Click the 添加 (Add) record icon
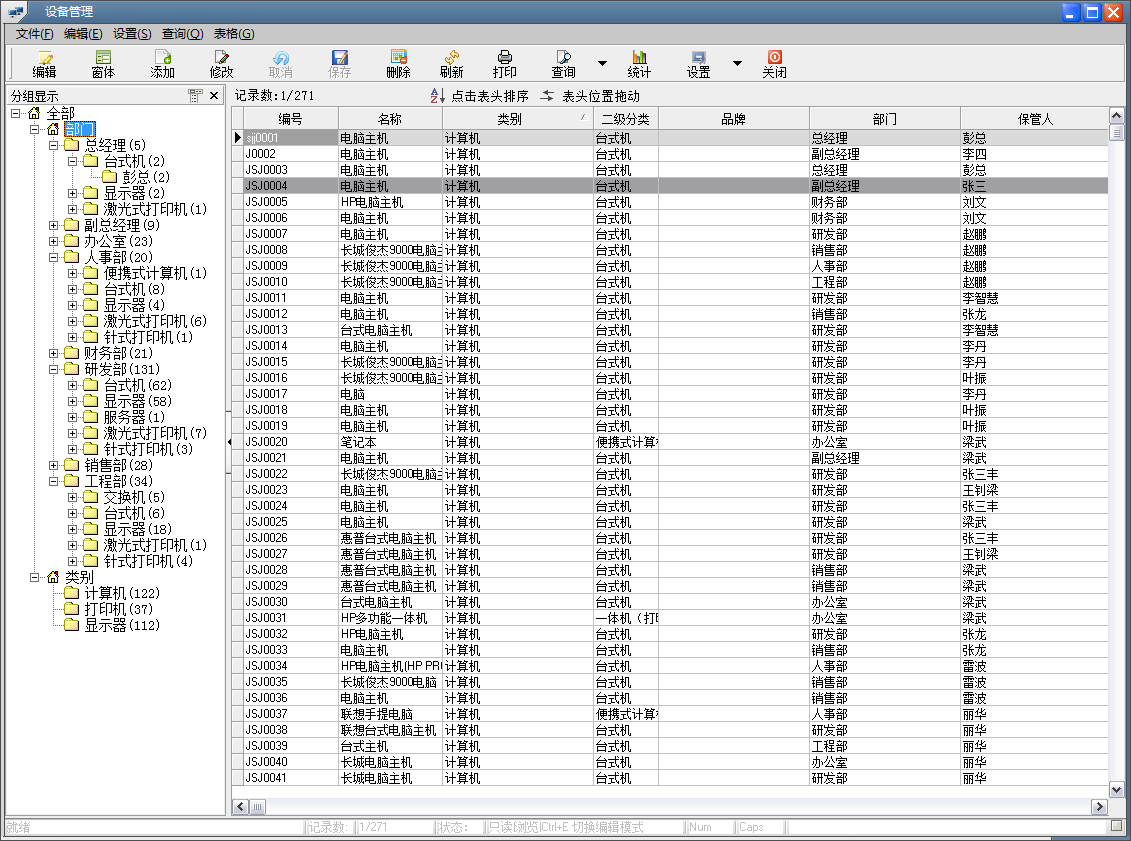Image resolution: width=1131 pixels, height=841 pixels. click(162, 58)
